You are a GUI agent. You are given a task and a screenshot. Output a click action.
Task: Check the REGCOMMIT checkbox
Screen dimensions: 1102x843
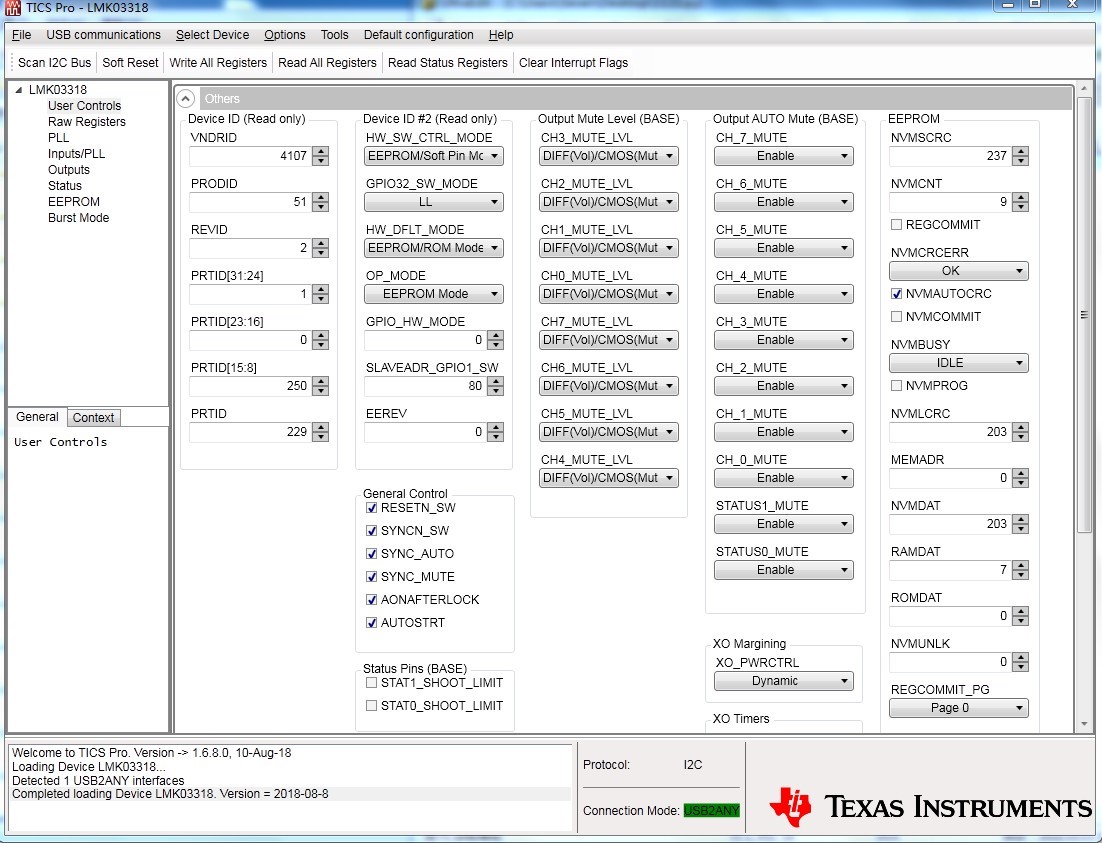(x=896, y=225)
